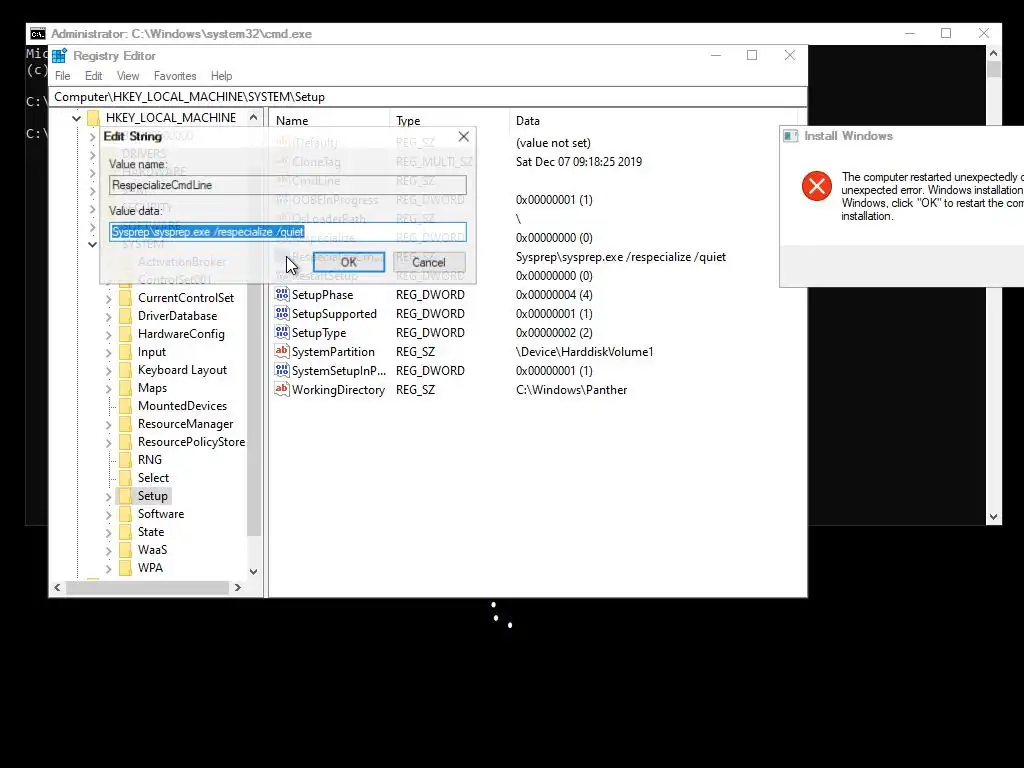Click the Install Windows dialog title icon
The height and width of the screenshot is (768, 1024).
(790, 136)
